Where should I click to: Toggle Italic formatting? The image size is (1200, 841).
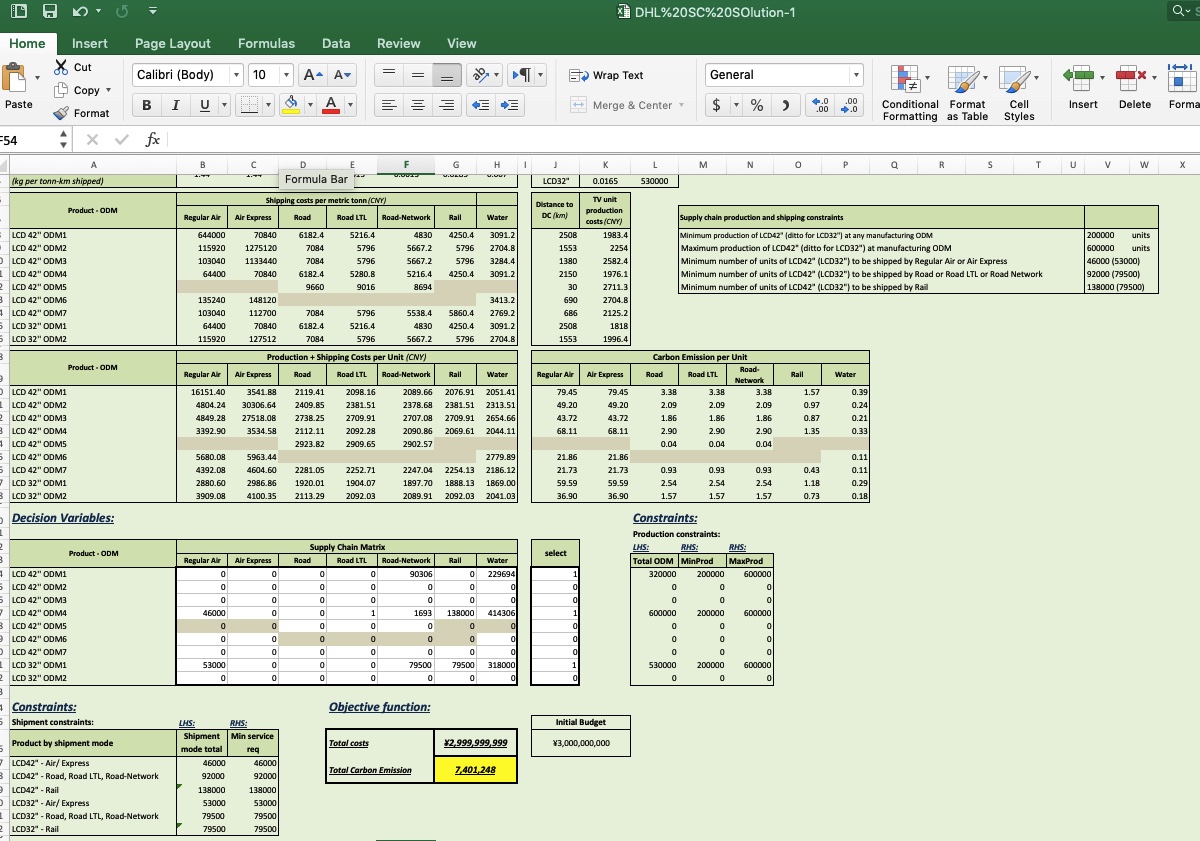coord(175,106)
